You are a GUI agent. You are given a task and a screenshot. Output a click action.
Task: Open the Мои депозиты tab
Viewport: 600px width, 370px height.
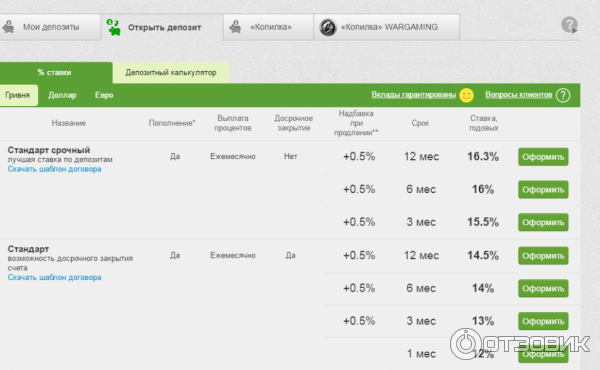[50, 27]
